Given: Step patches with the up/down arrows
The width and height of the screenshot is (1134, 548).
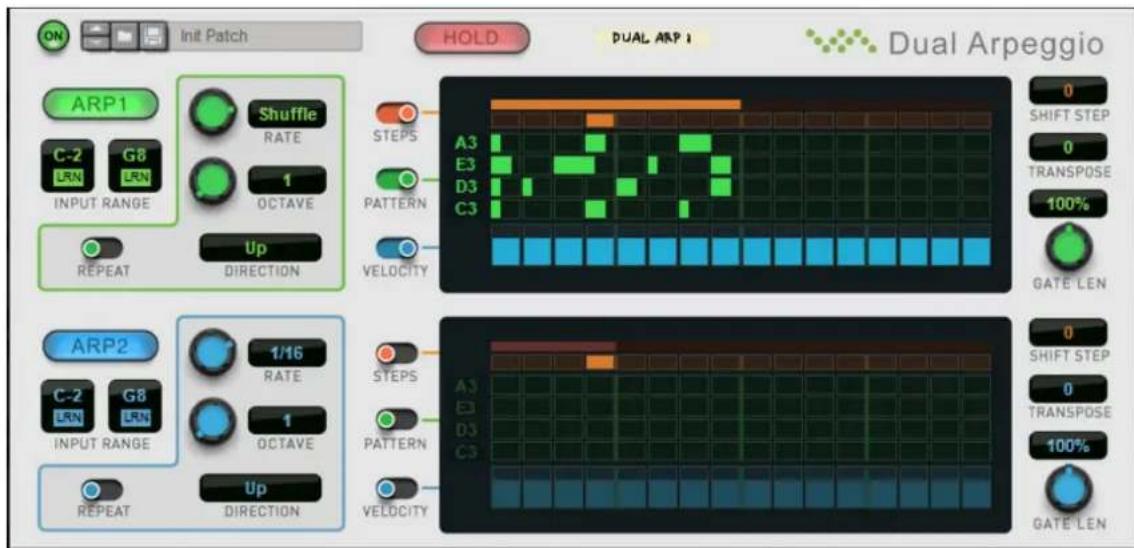Looking at the screenshot, I should (x=95, y=35).
